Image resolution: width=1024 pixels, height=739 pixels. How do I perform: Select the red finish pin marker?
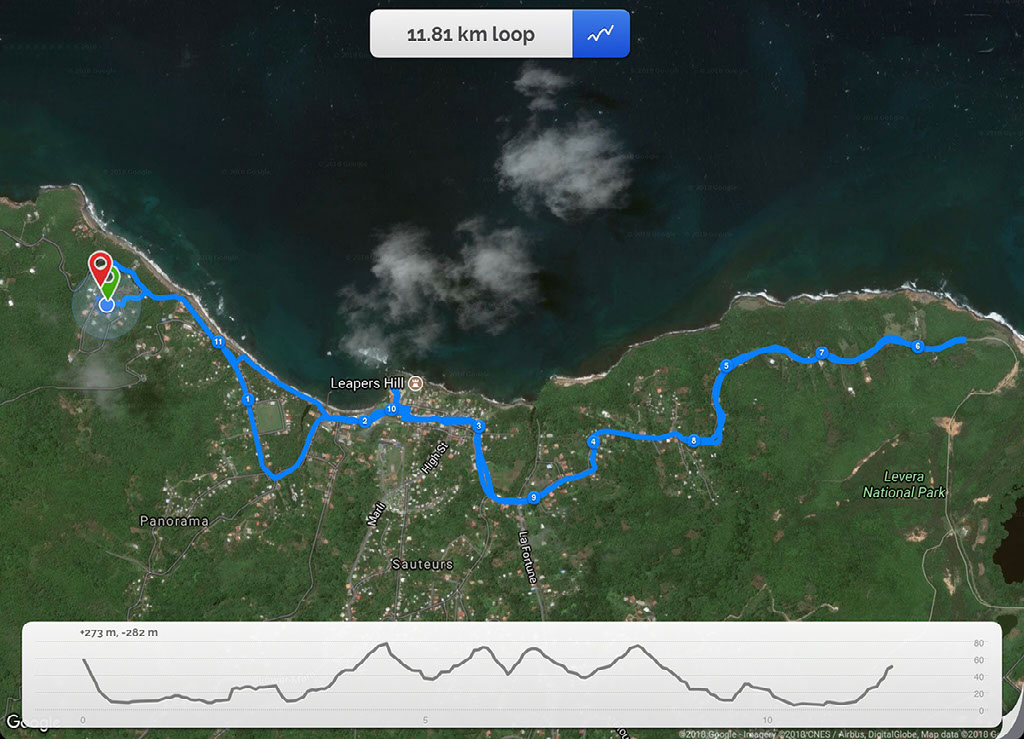(101, 268)
